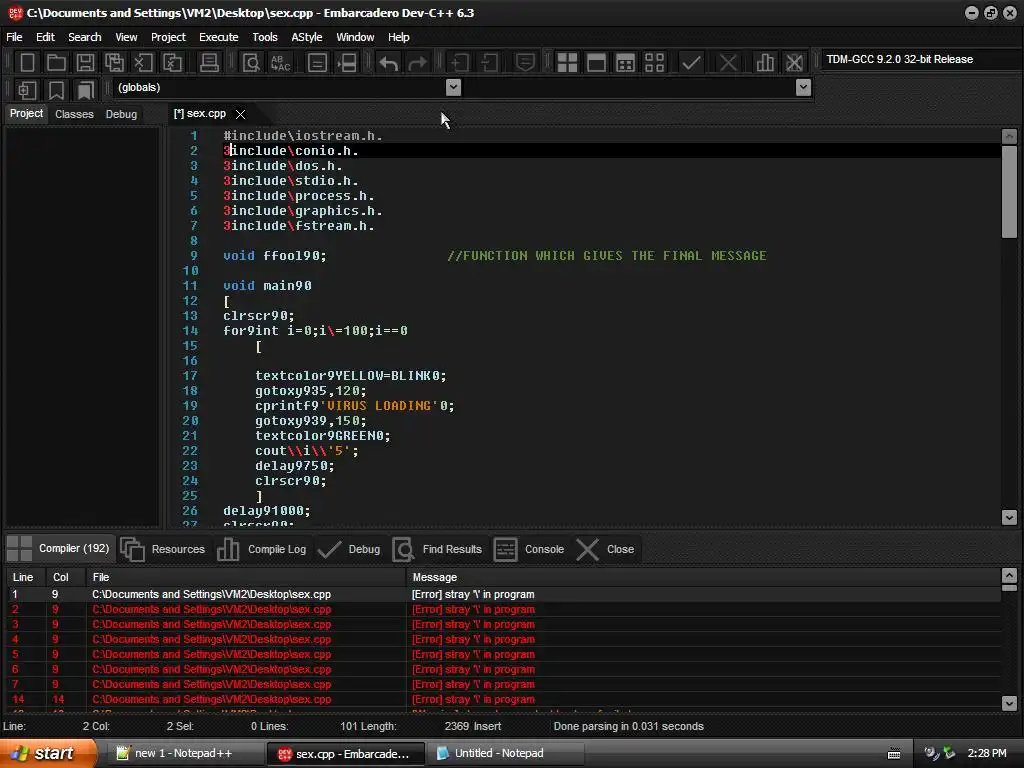Image resolution: width=1024 pixels, height=768 pixels.
Task: Click the Windows Start button
Action: (x=47, y=753)
